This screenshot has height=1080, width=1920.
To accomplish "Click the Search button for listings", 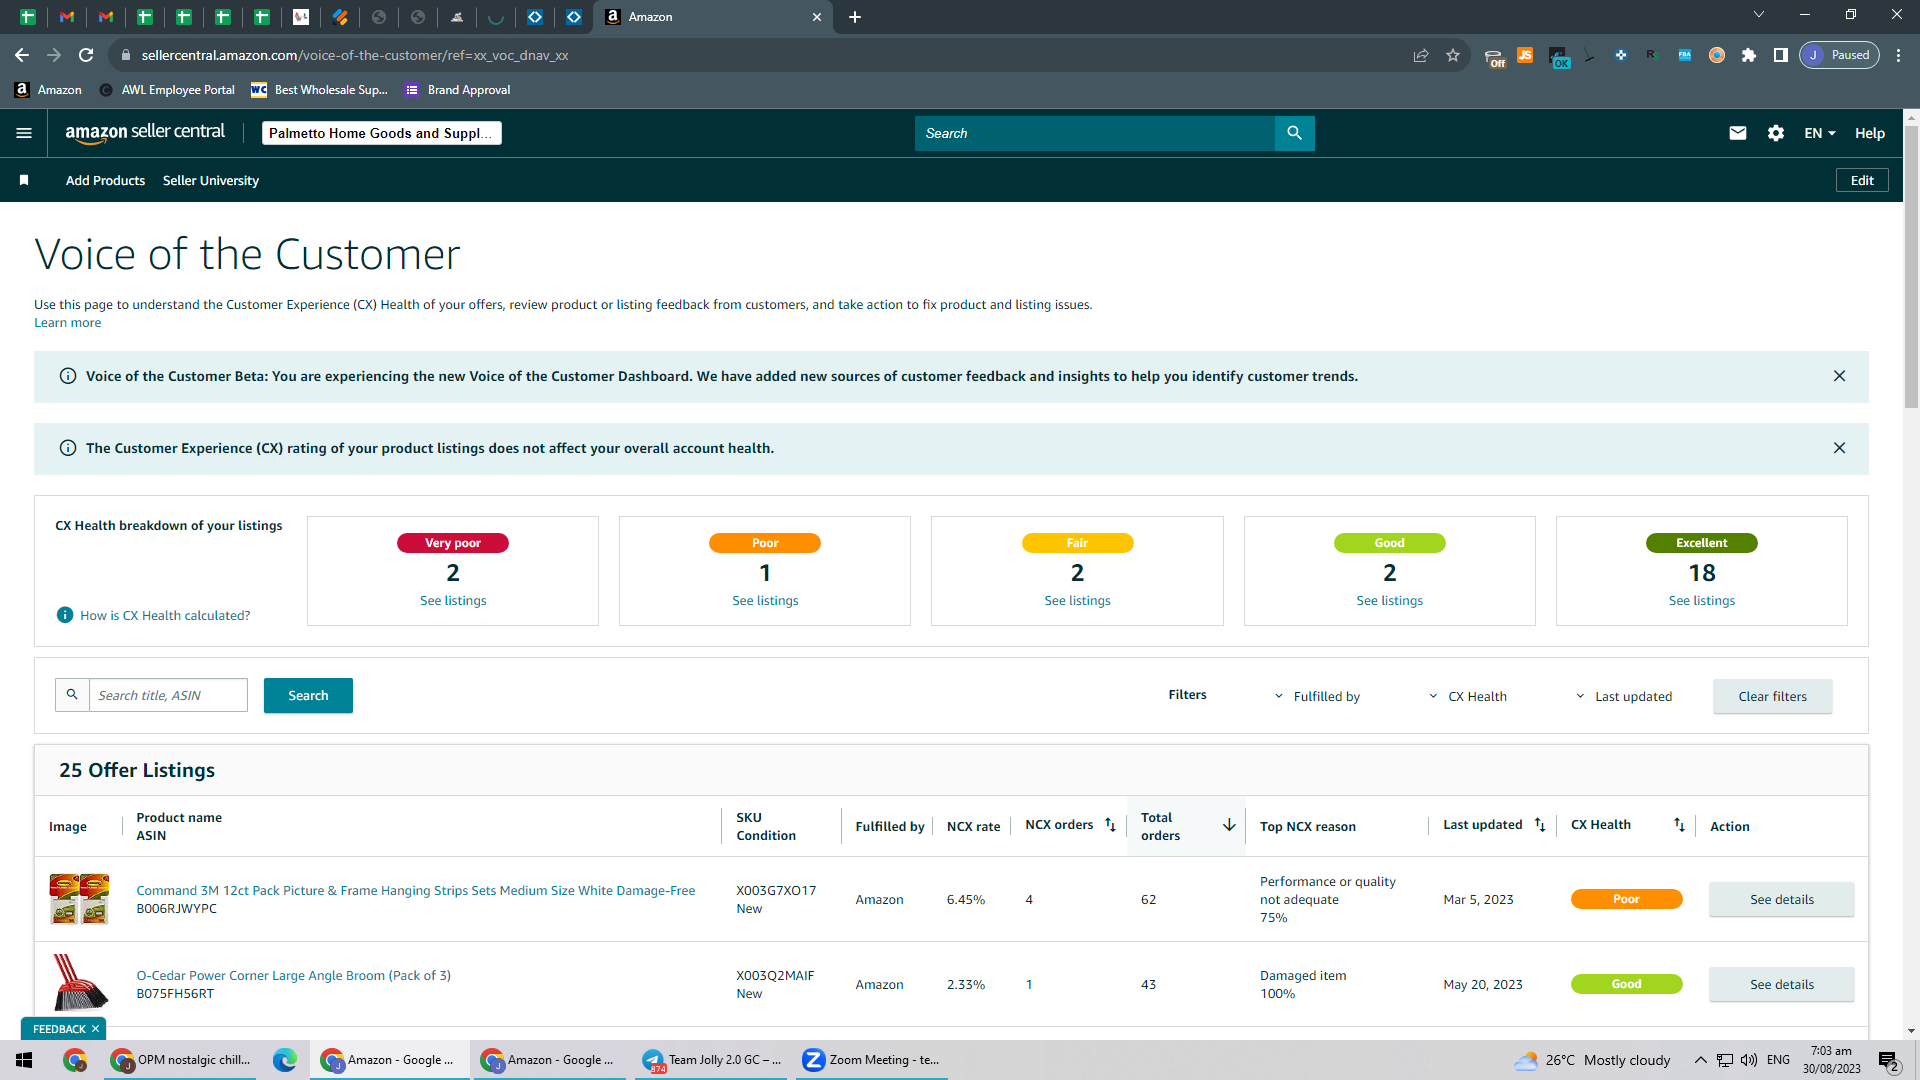I will click(308, 695).
